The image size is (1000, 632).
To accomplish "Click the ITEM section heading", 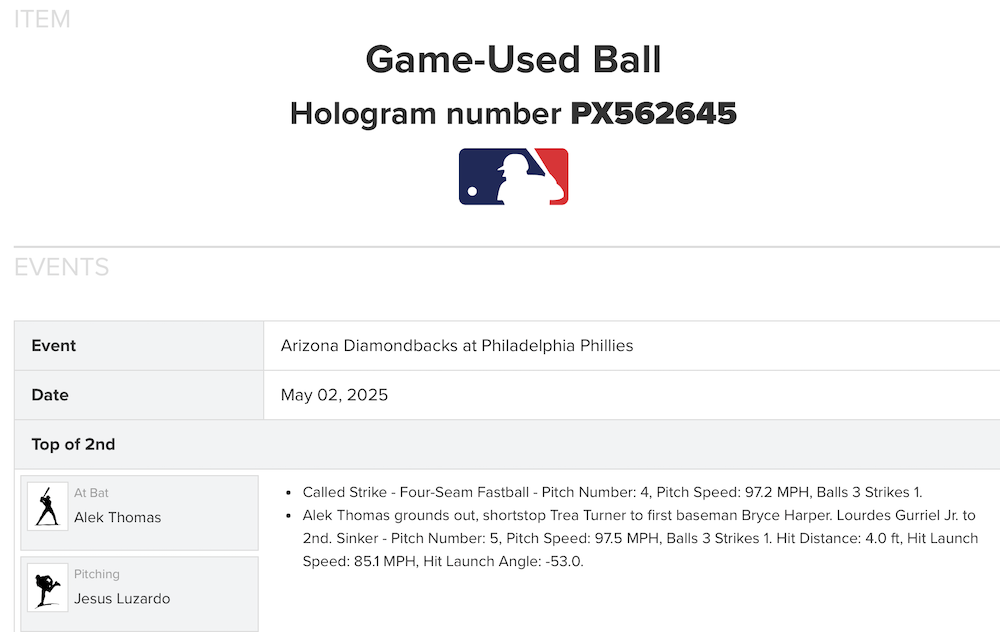I will pos(42,19).
